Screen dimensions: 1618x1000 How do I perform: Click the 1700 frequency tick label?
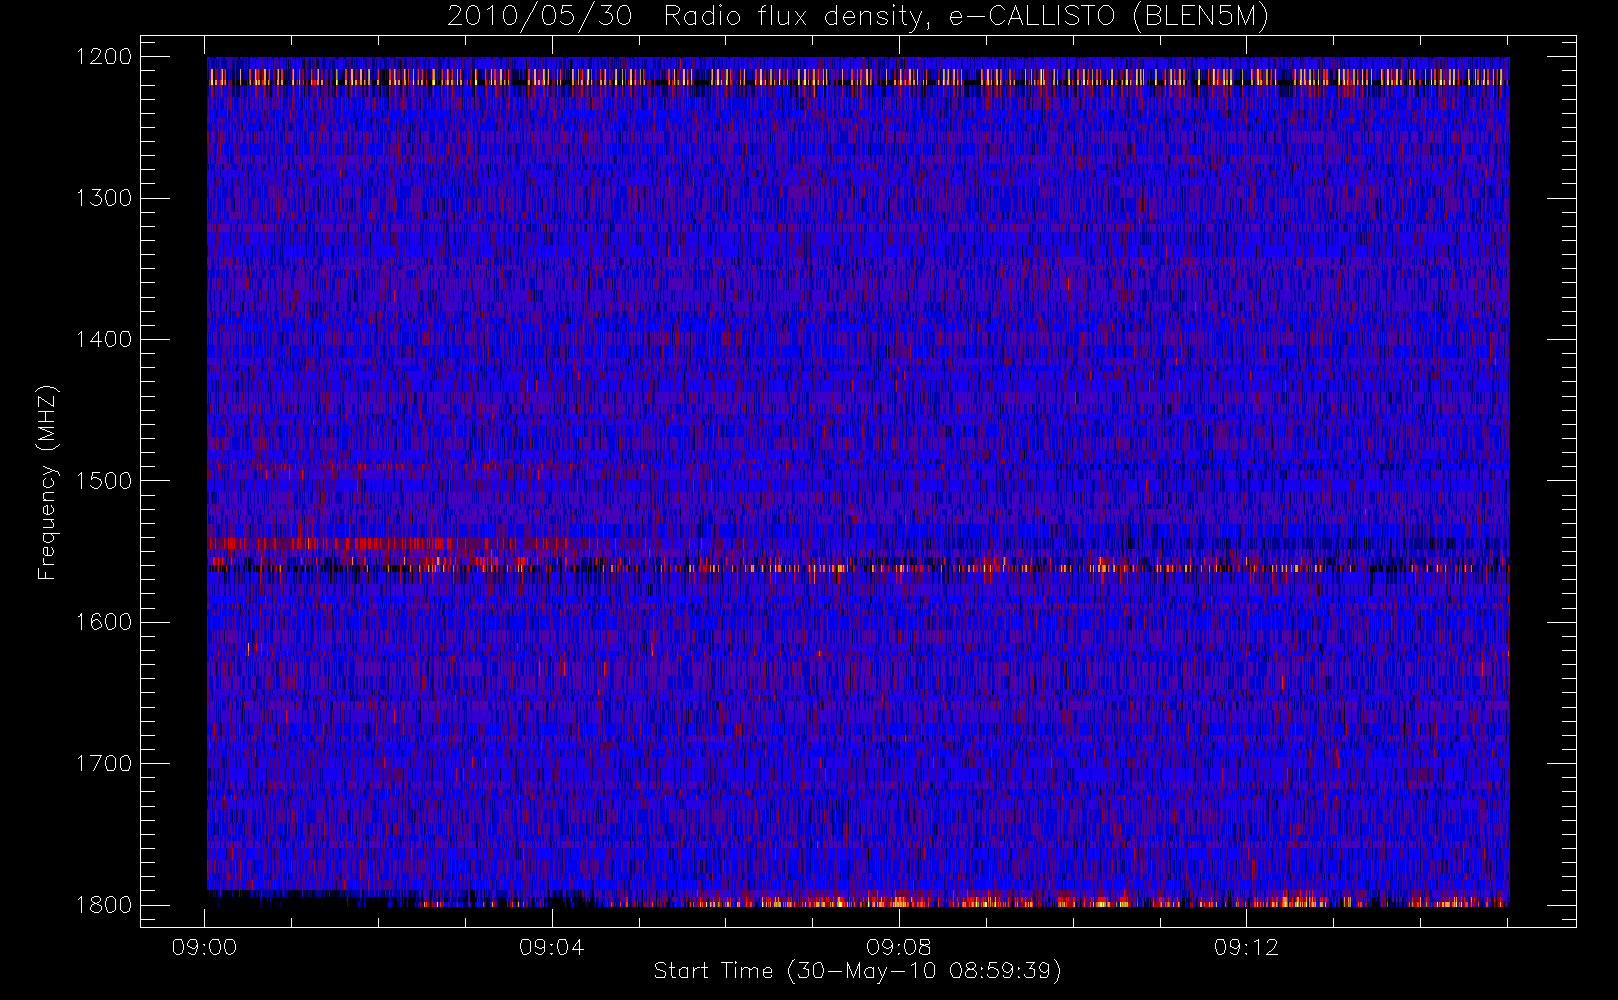104,763
